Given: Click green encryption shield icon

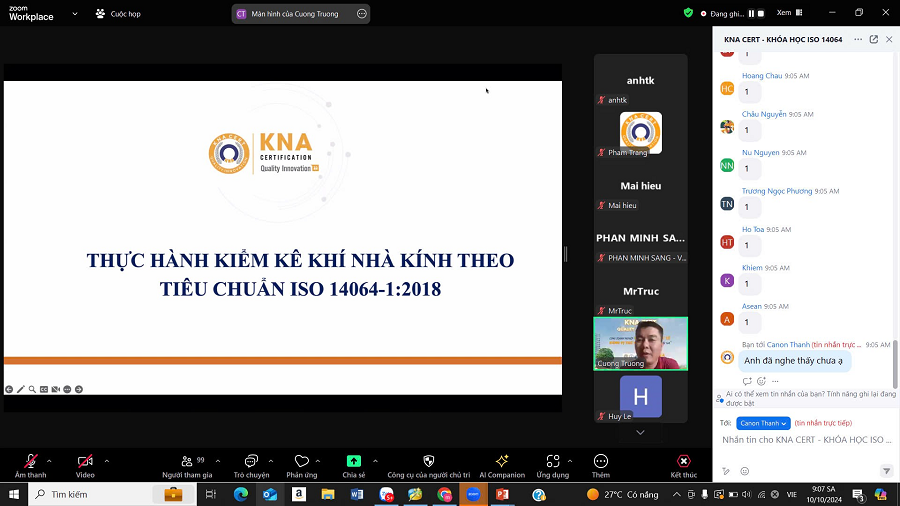Looking at the screenshot, I should [x=688, y=13].
